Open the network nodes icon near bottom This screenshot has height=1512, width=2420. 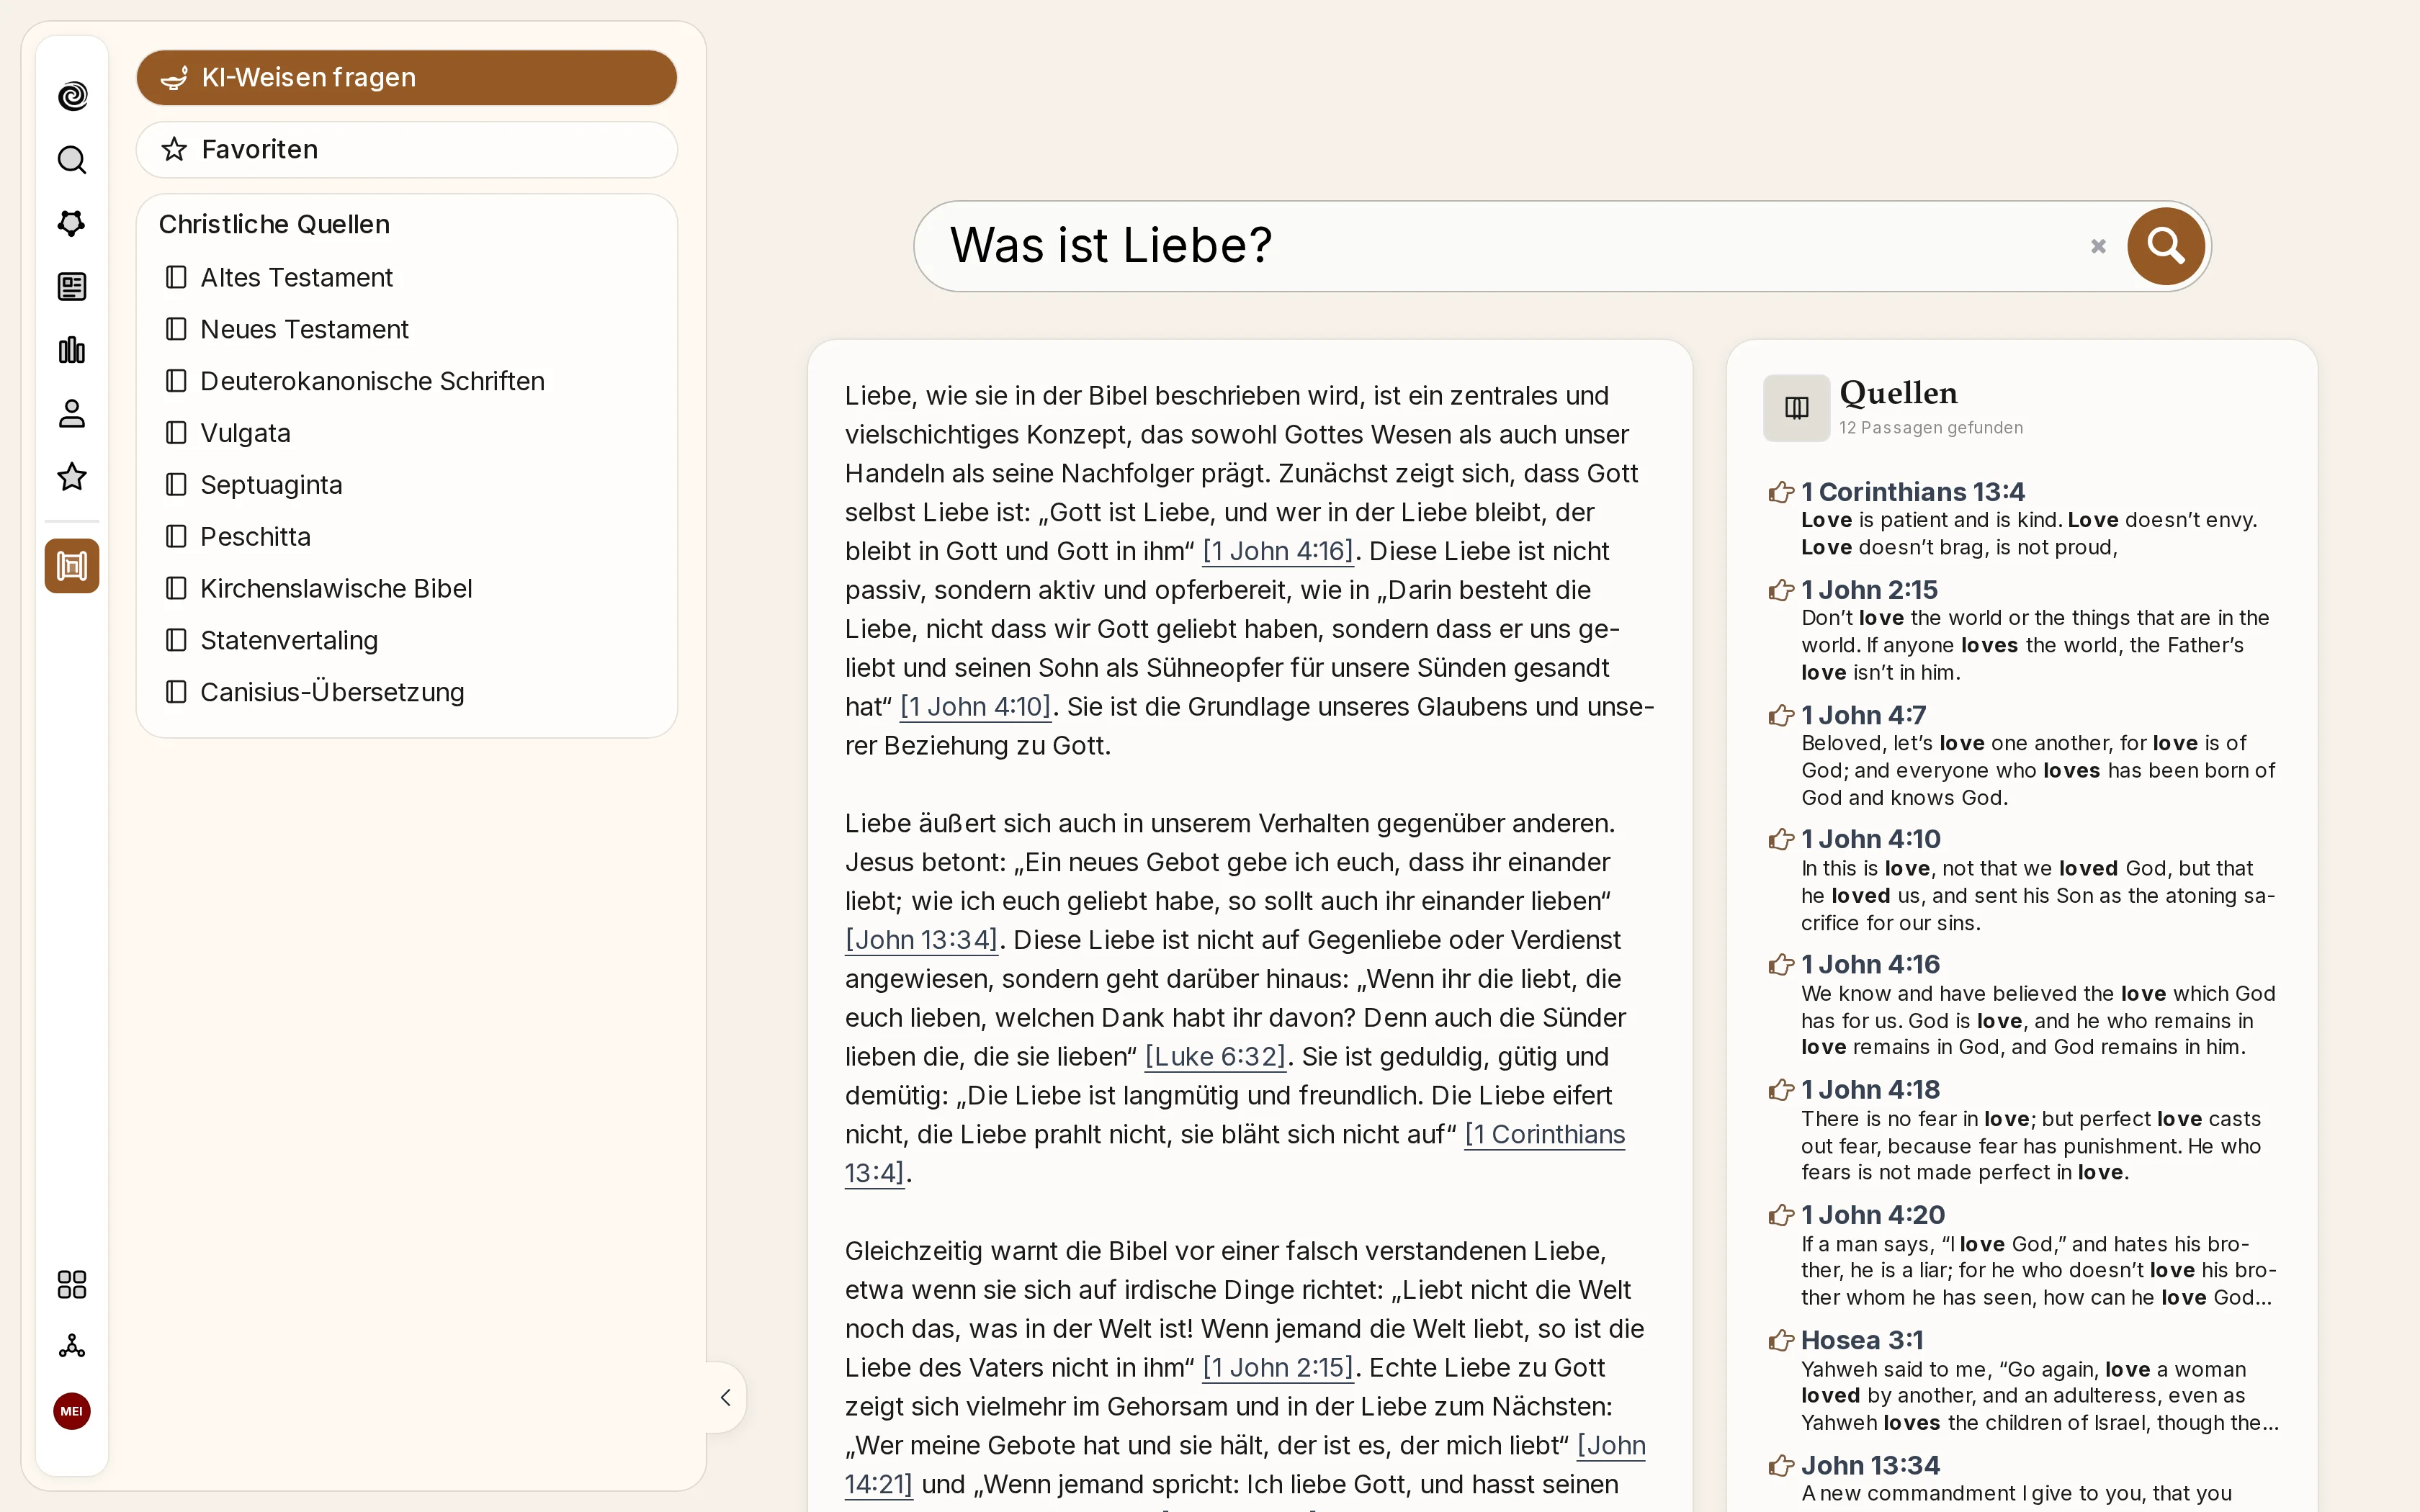72,1346
